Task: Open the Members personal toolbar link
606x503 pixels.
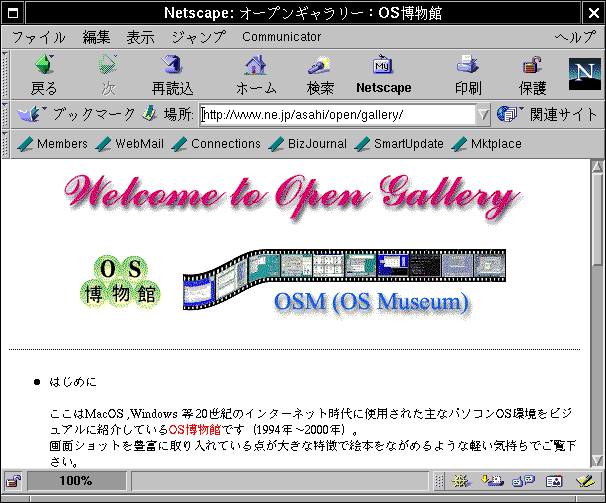Action: [53, 144]
